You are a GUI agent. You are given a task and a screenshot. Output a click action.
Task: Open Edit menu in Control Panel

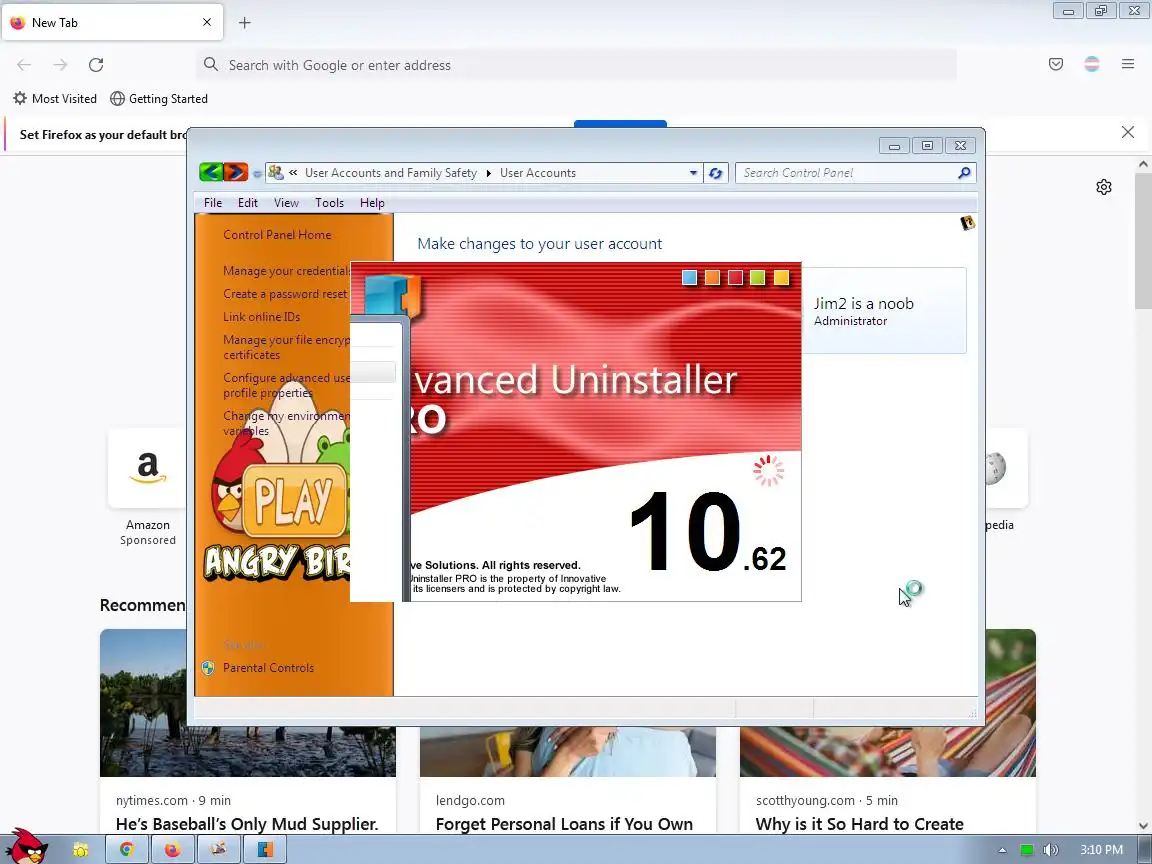(248, 203)
